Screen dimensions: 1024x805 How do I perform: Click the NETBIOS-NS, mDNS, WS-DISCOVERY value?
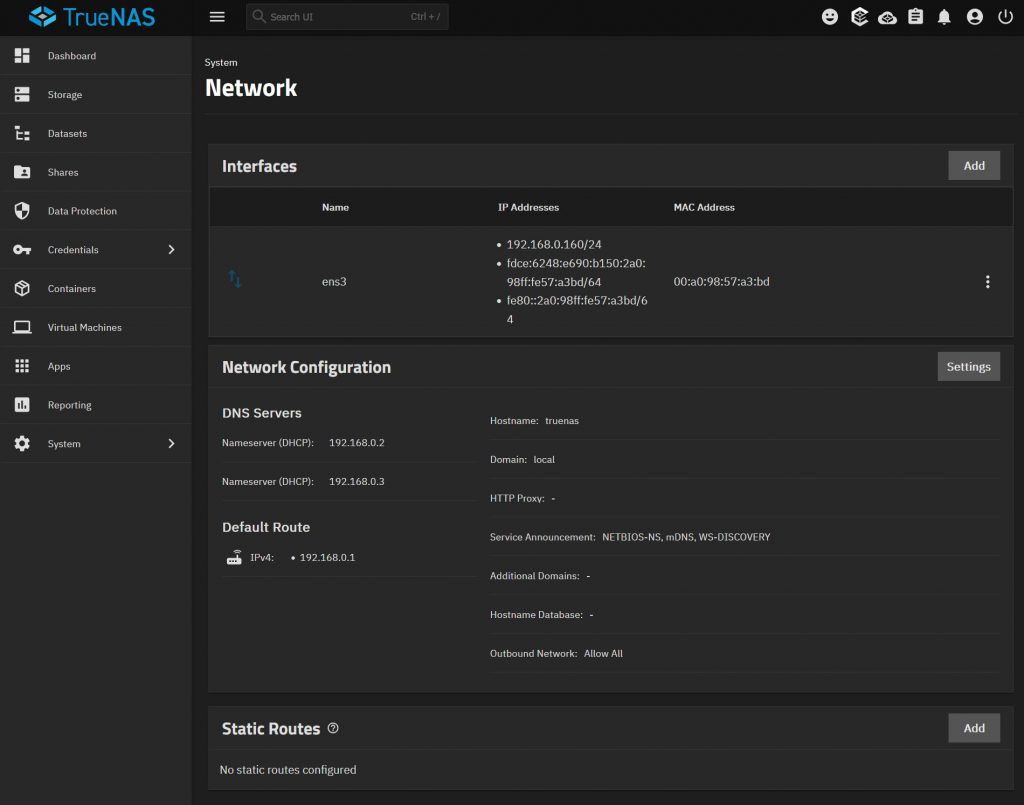point(686,537)
